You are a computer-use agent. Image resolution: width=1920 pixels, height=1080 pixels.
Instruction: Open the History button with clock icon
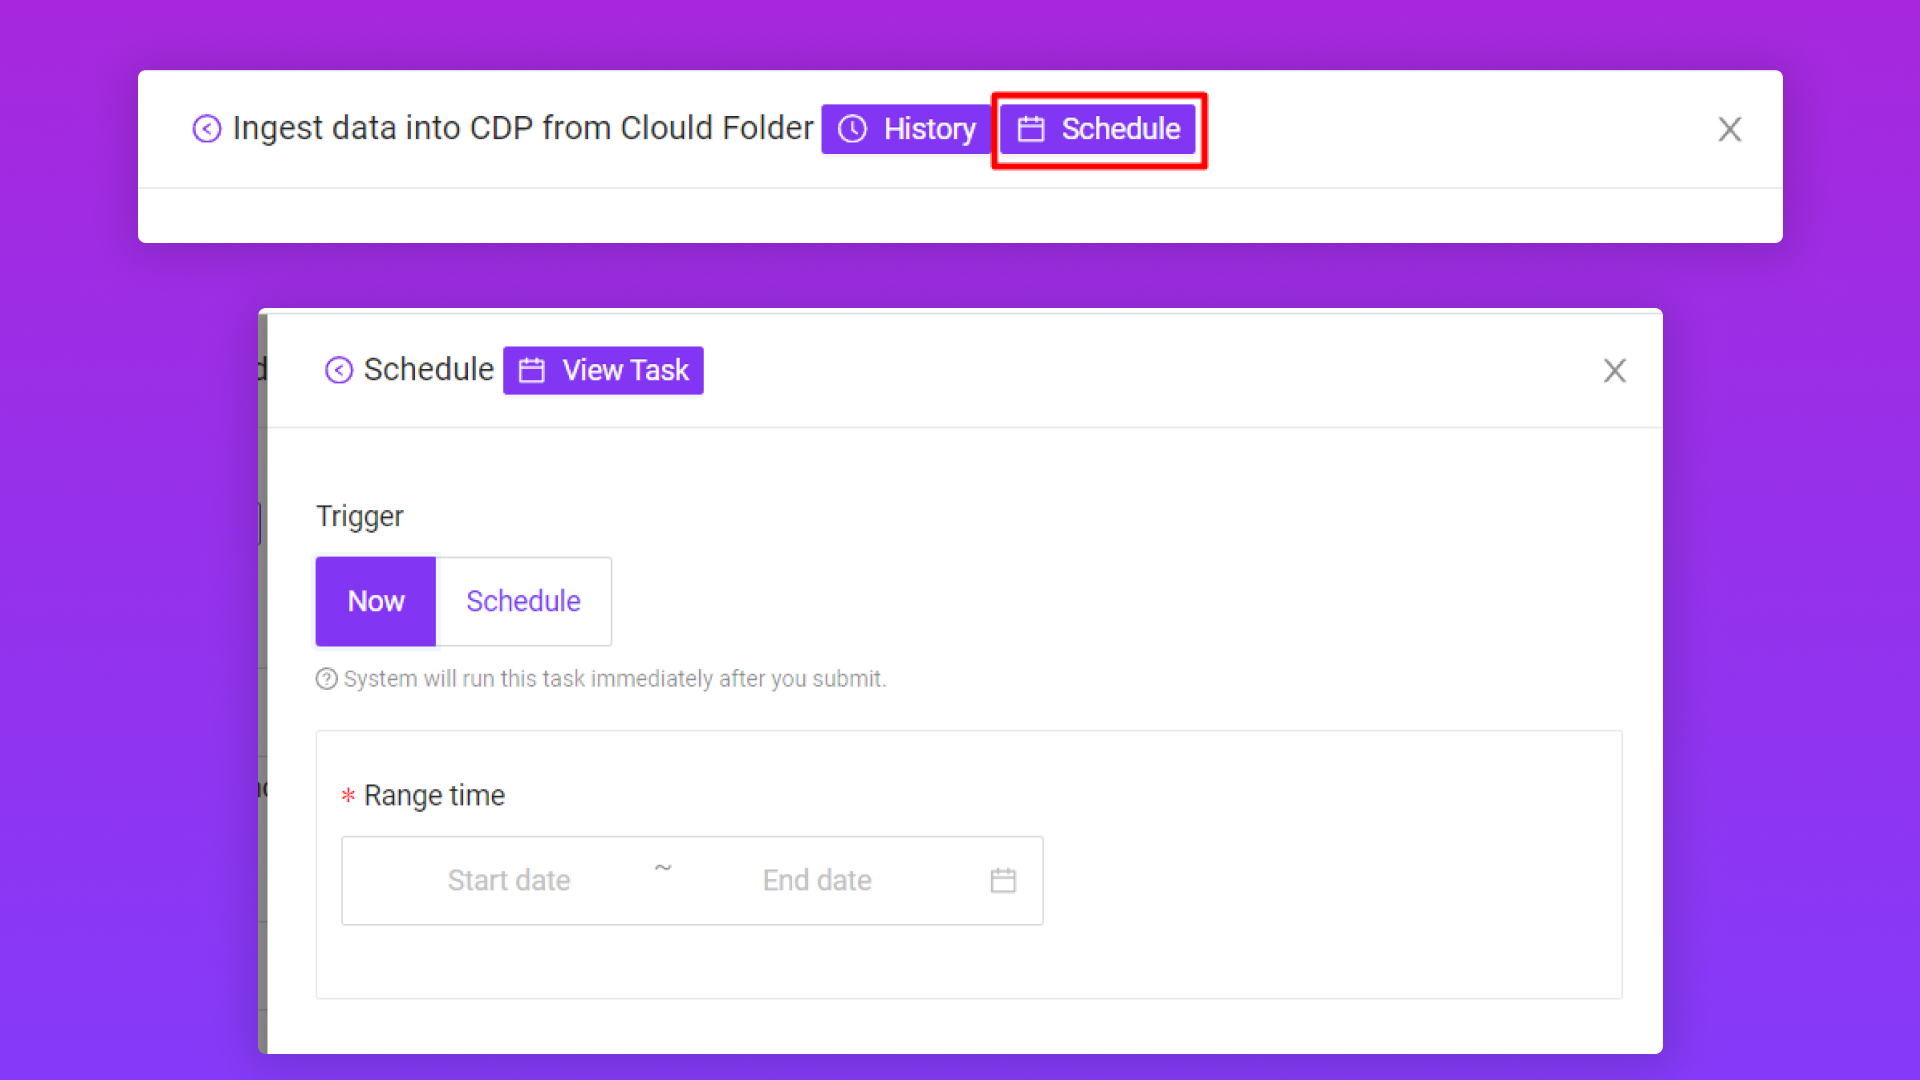coord(906,129)
